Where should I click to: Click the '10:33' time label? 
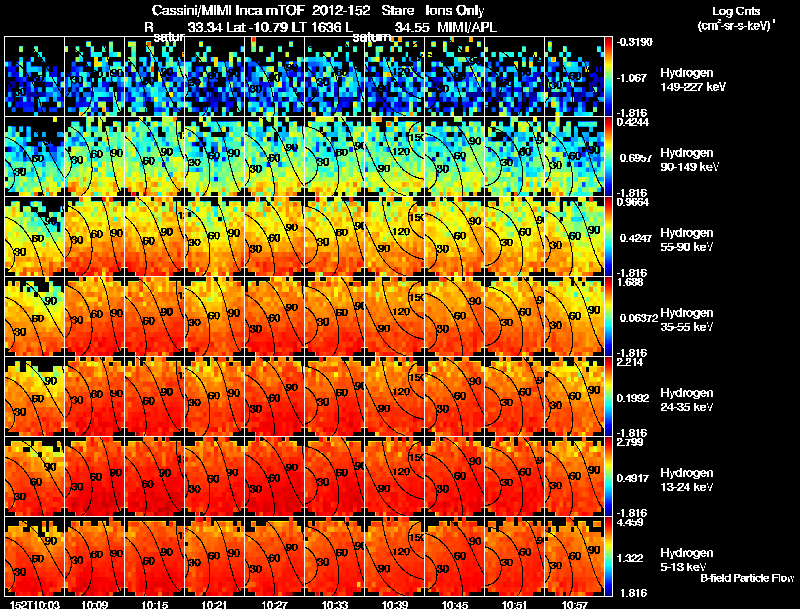(x=335, y=604)
